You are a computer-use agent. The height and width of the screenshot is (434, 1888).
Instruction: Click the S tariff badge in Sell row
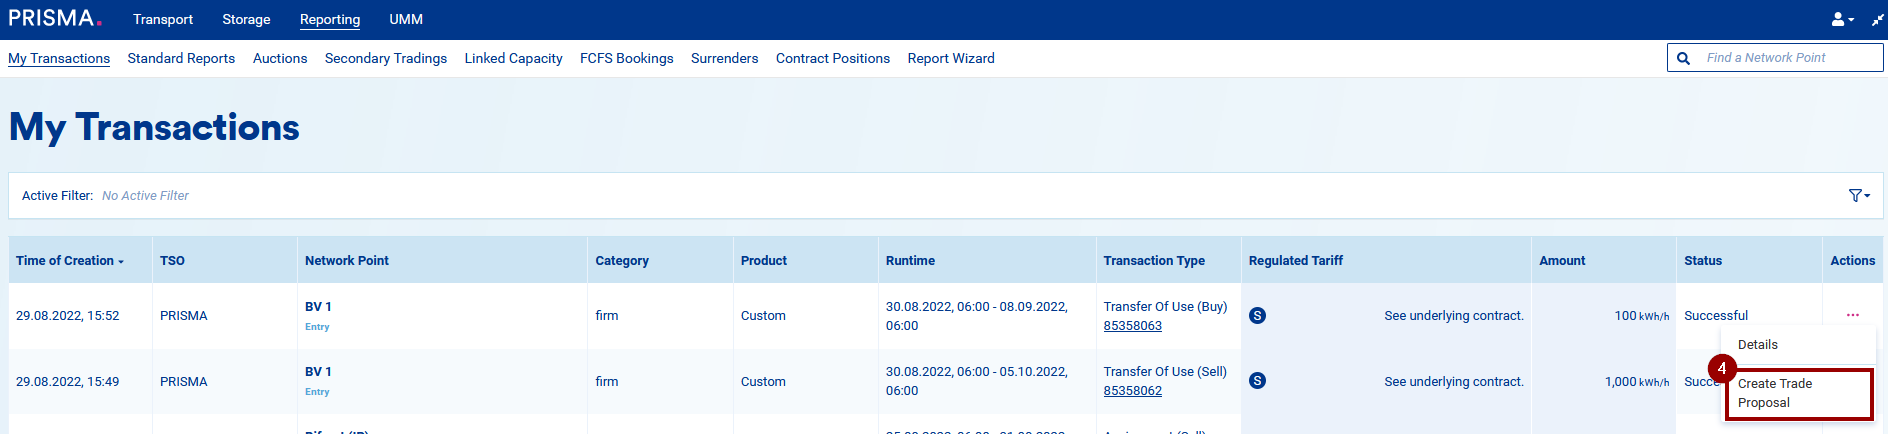pyautogui.click(x=1258, y=381)
